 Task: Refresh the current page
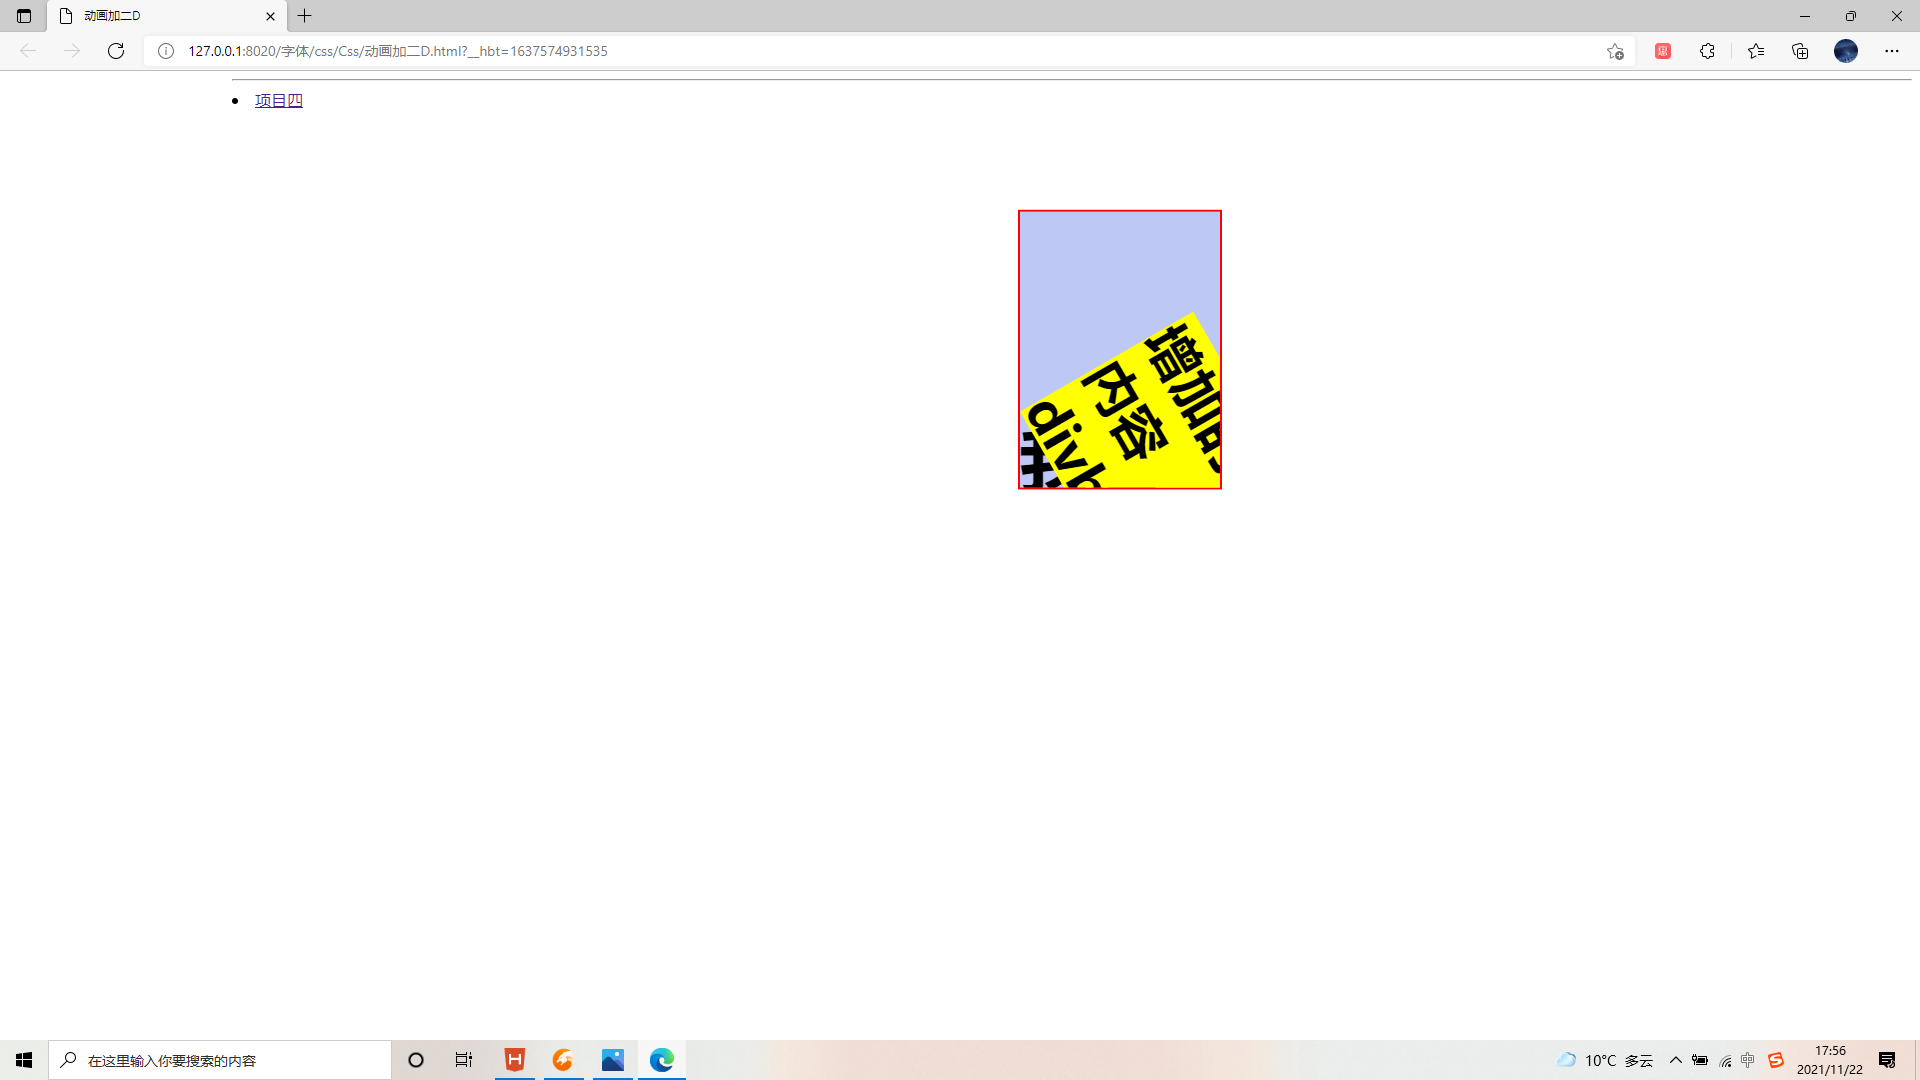click(x=116, y=51)
